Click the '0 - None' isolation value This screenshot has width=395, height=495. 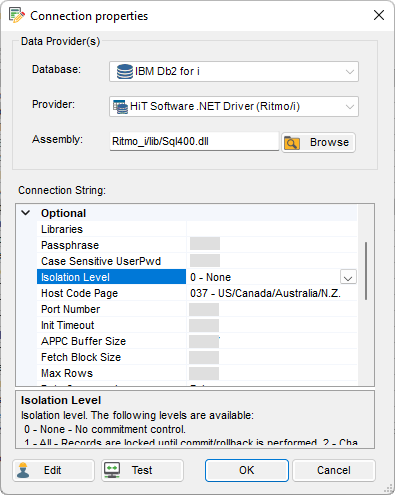(210, 277)
